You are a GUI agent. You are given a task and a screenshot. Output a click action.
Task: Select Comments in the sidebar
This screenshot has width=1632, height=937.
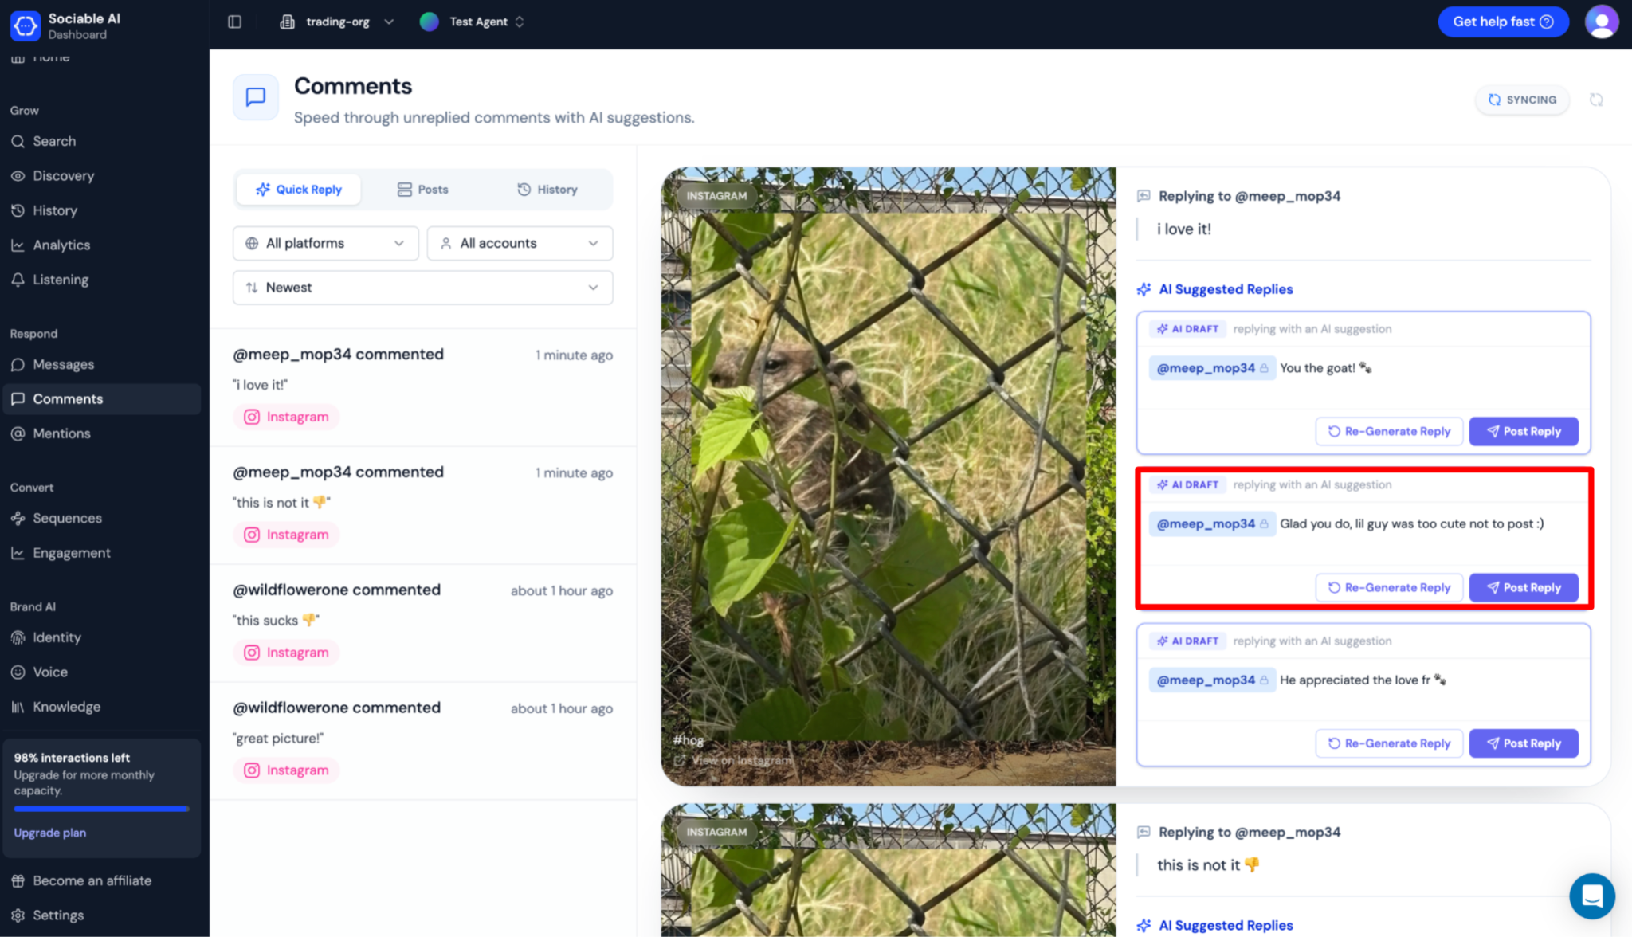pyautogui.click(x=100, y=399)
